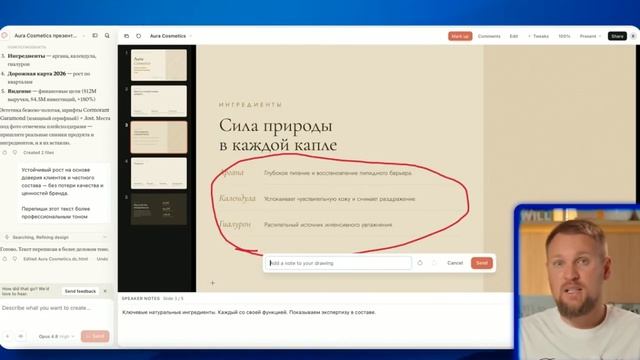This screenshot has width=640, height=360.
Task: Expand the 'Searching, Refining design' step
Action: [x=56, y=237]
